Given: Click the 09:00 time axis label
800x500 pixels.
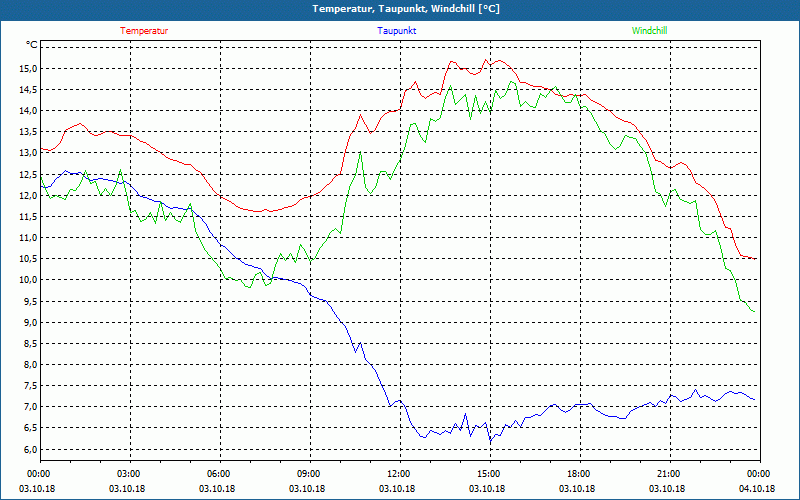Looking at the screenshot, I should pos(310,474).
